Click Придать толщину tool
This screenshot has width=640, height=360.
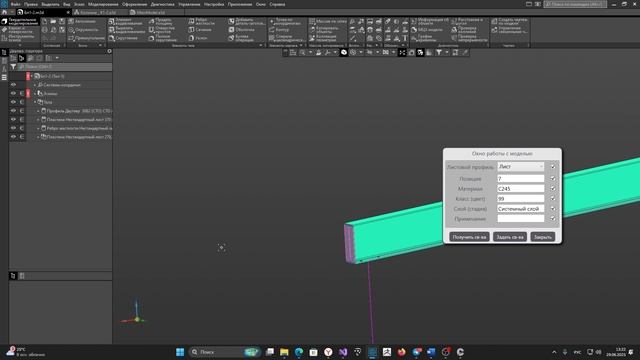click(161, 21)
